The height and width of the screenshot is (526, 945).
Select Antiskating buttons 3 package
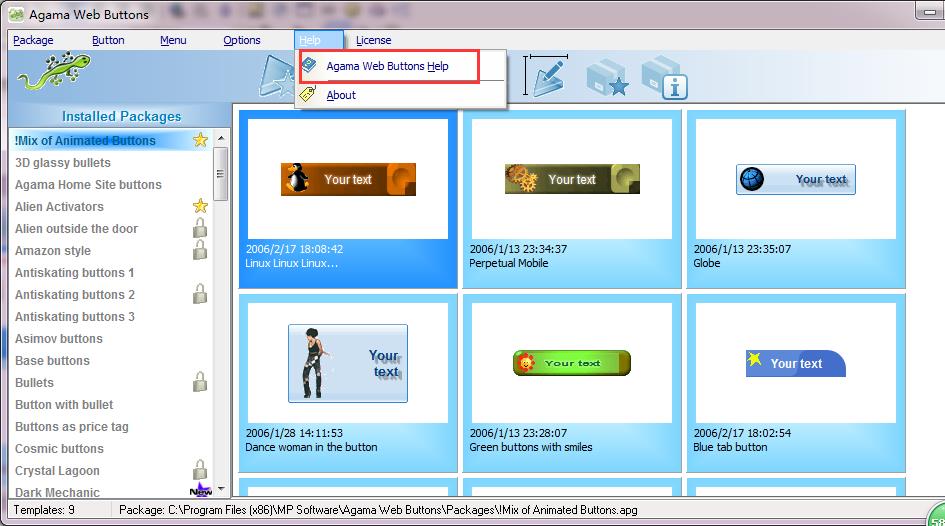[75, 316]
